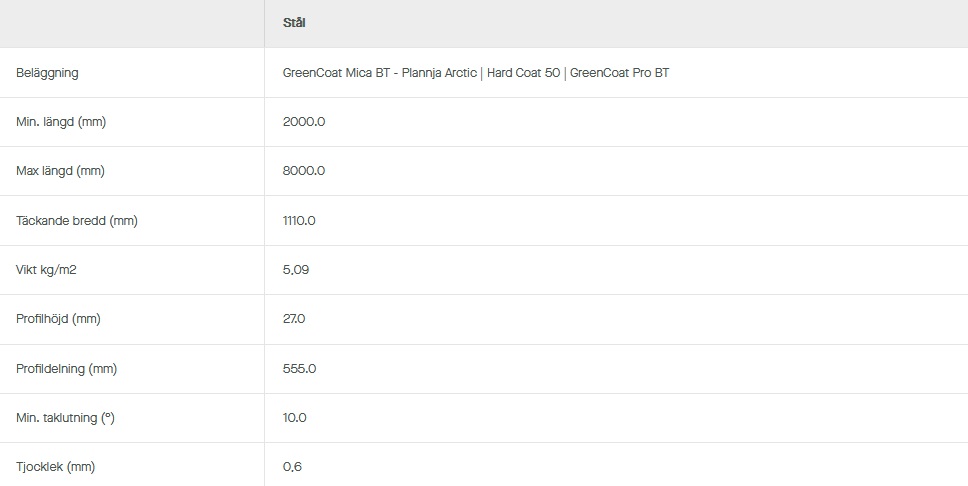Click the Max längd (mm) label
Image resolution: width=968 pixels, height=486 pixels.
(60, 171)
